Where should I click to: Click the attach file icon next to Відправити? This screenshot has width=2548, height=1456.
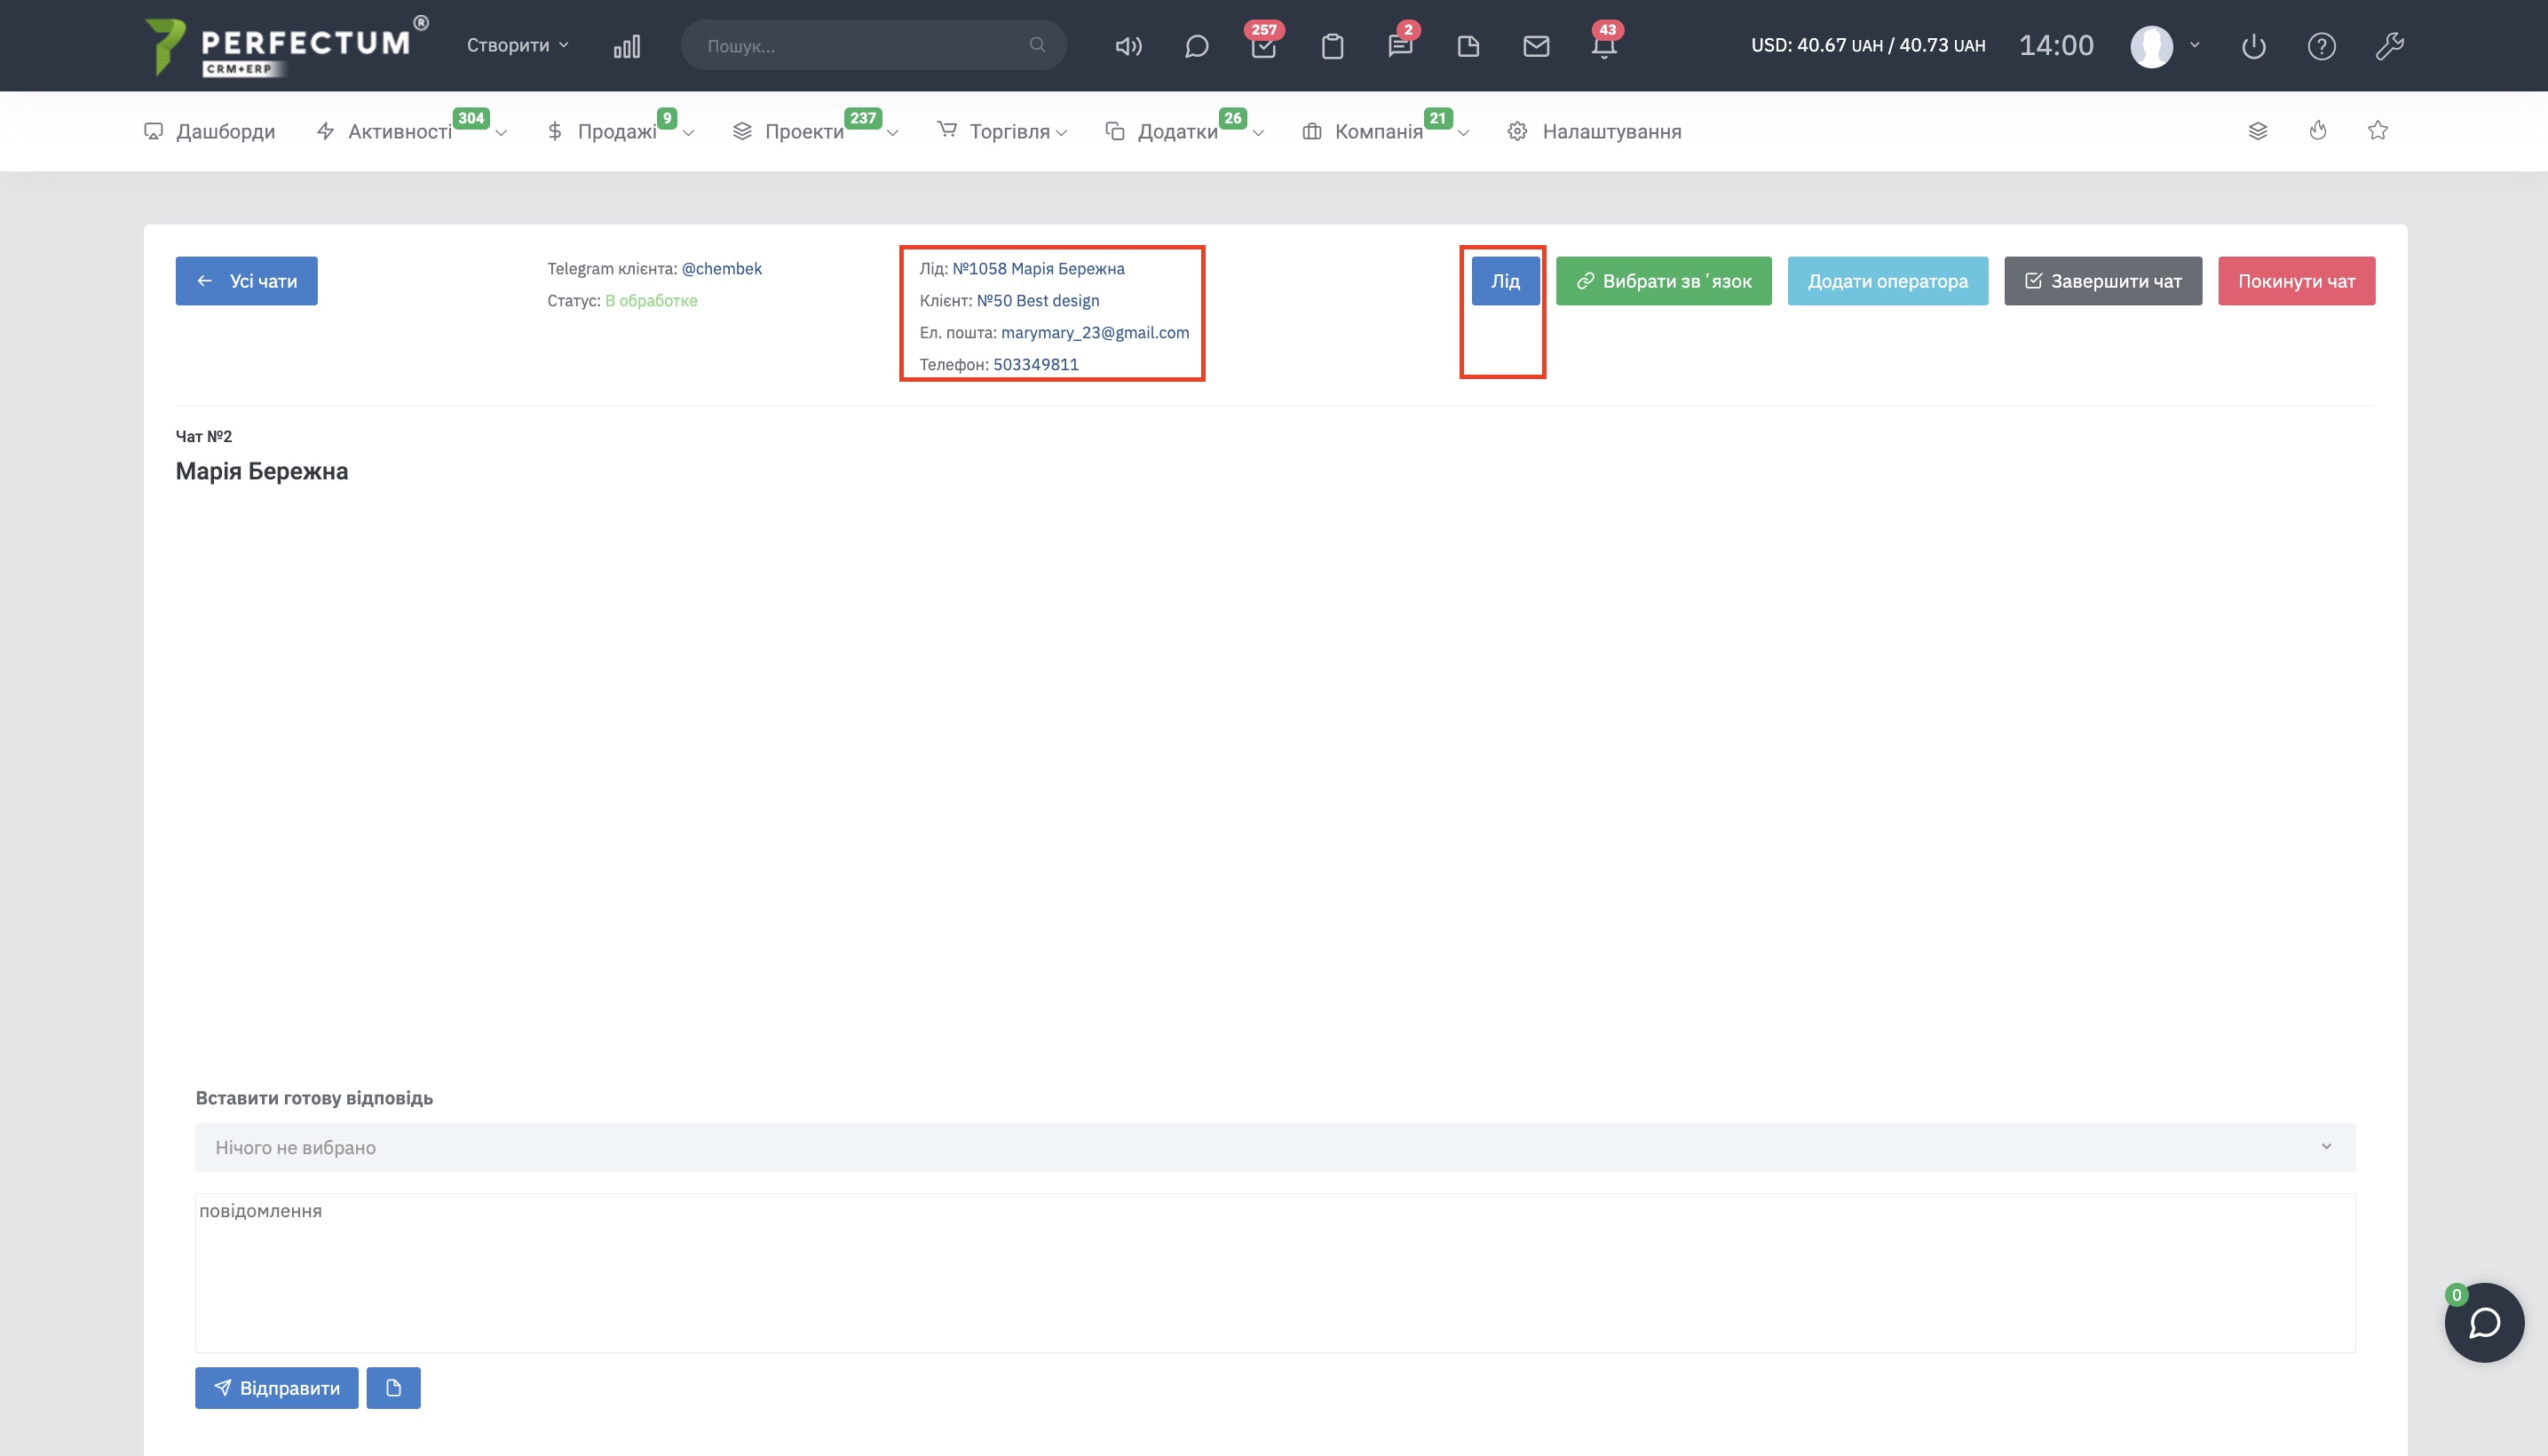393,1388
